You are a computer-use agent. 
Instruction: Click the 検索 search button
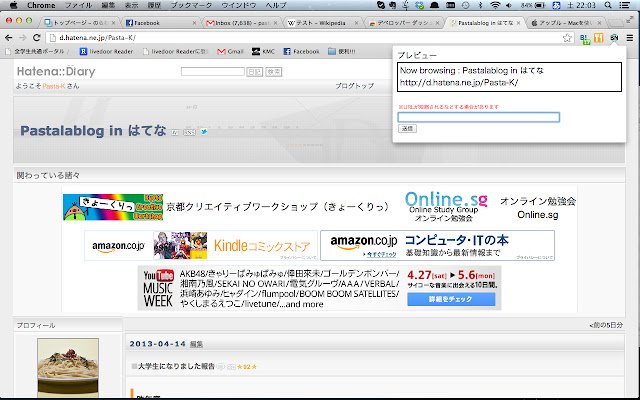coord(273,72)
